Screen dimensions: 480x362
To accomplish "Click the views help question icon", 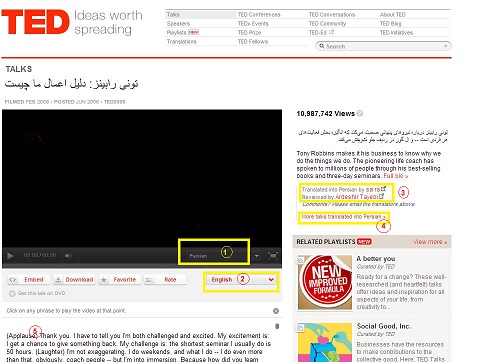I will (x=360, y=113).
